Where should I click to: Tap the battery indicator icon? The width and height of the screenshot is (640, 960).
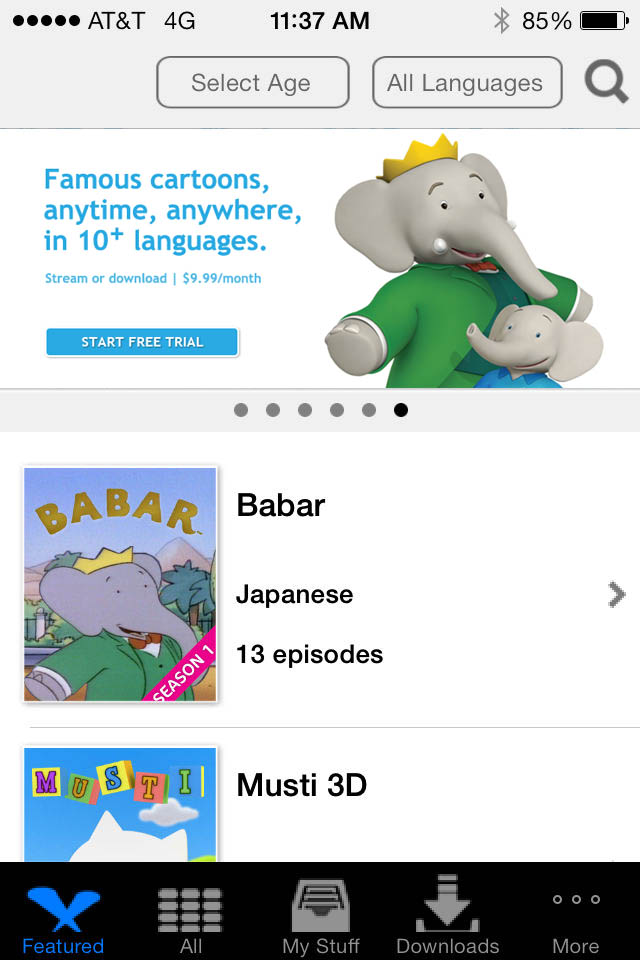point(604,21)
